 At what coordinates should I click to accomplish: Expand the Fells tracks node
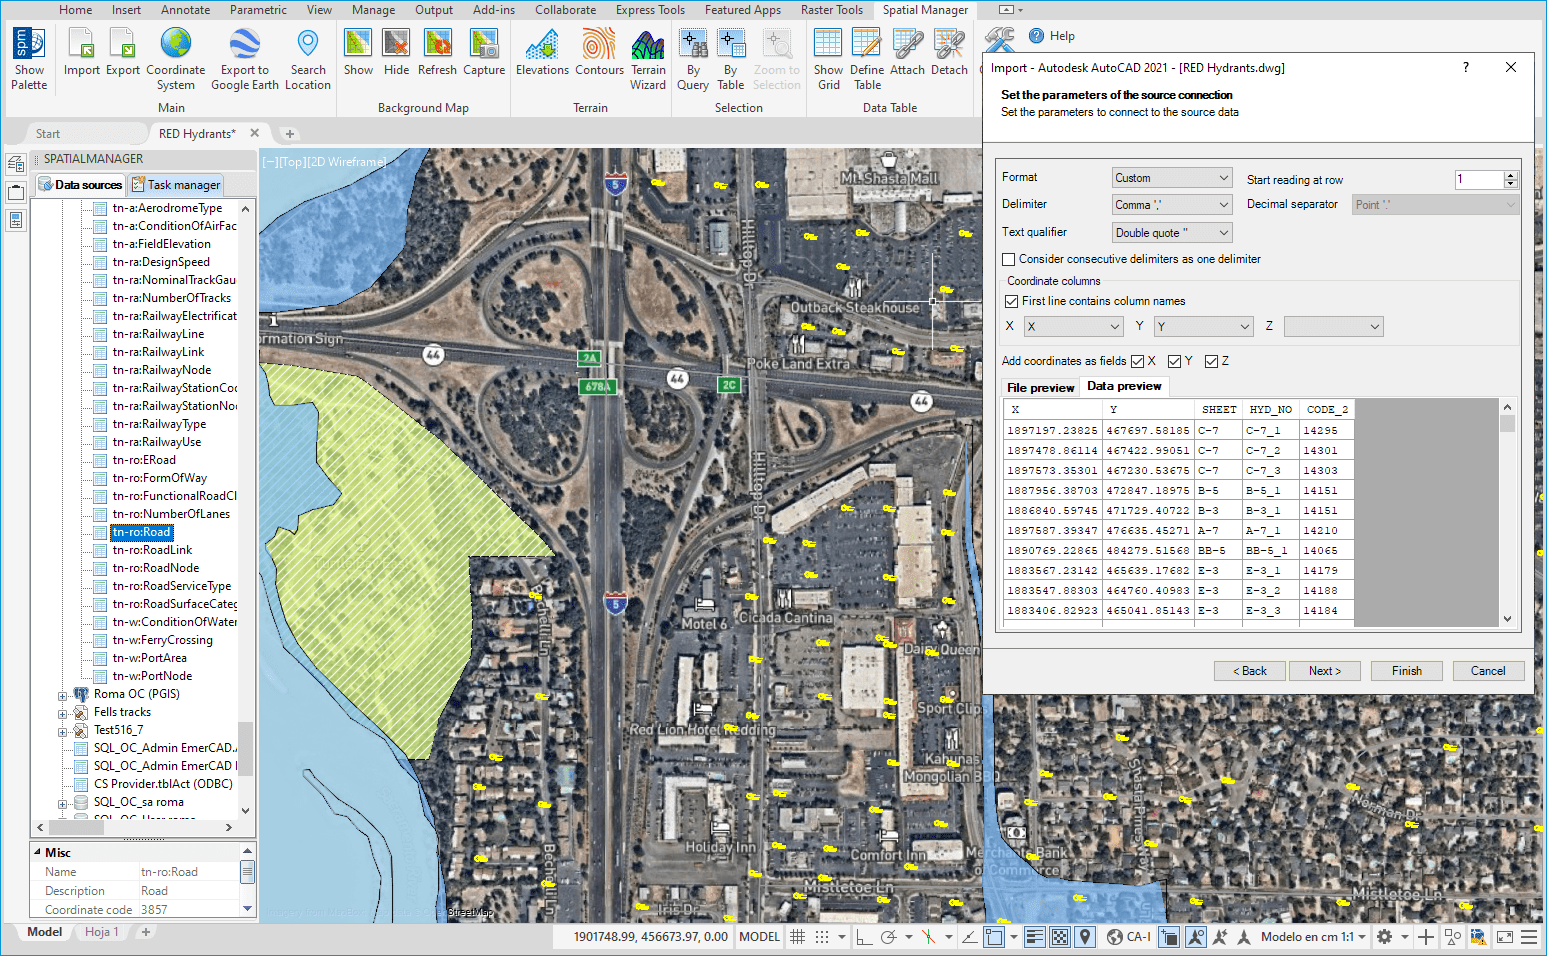[63, 713]
